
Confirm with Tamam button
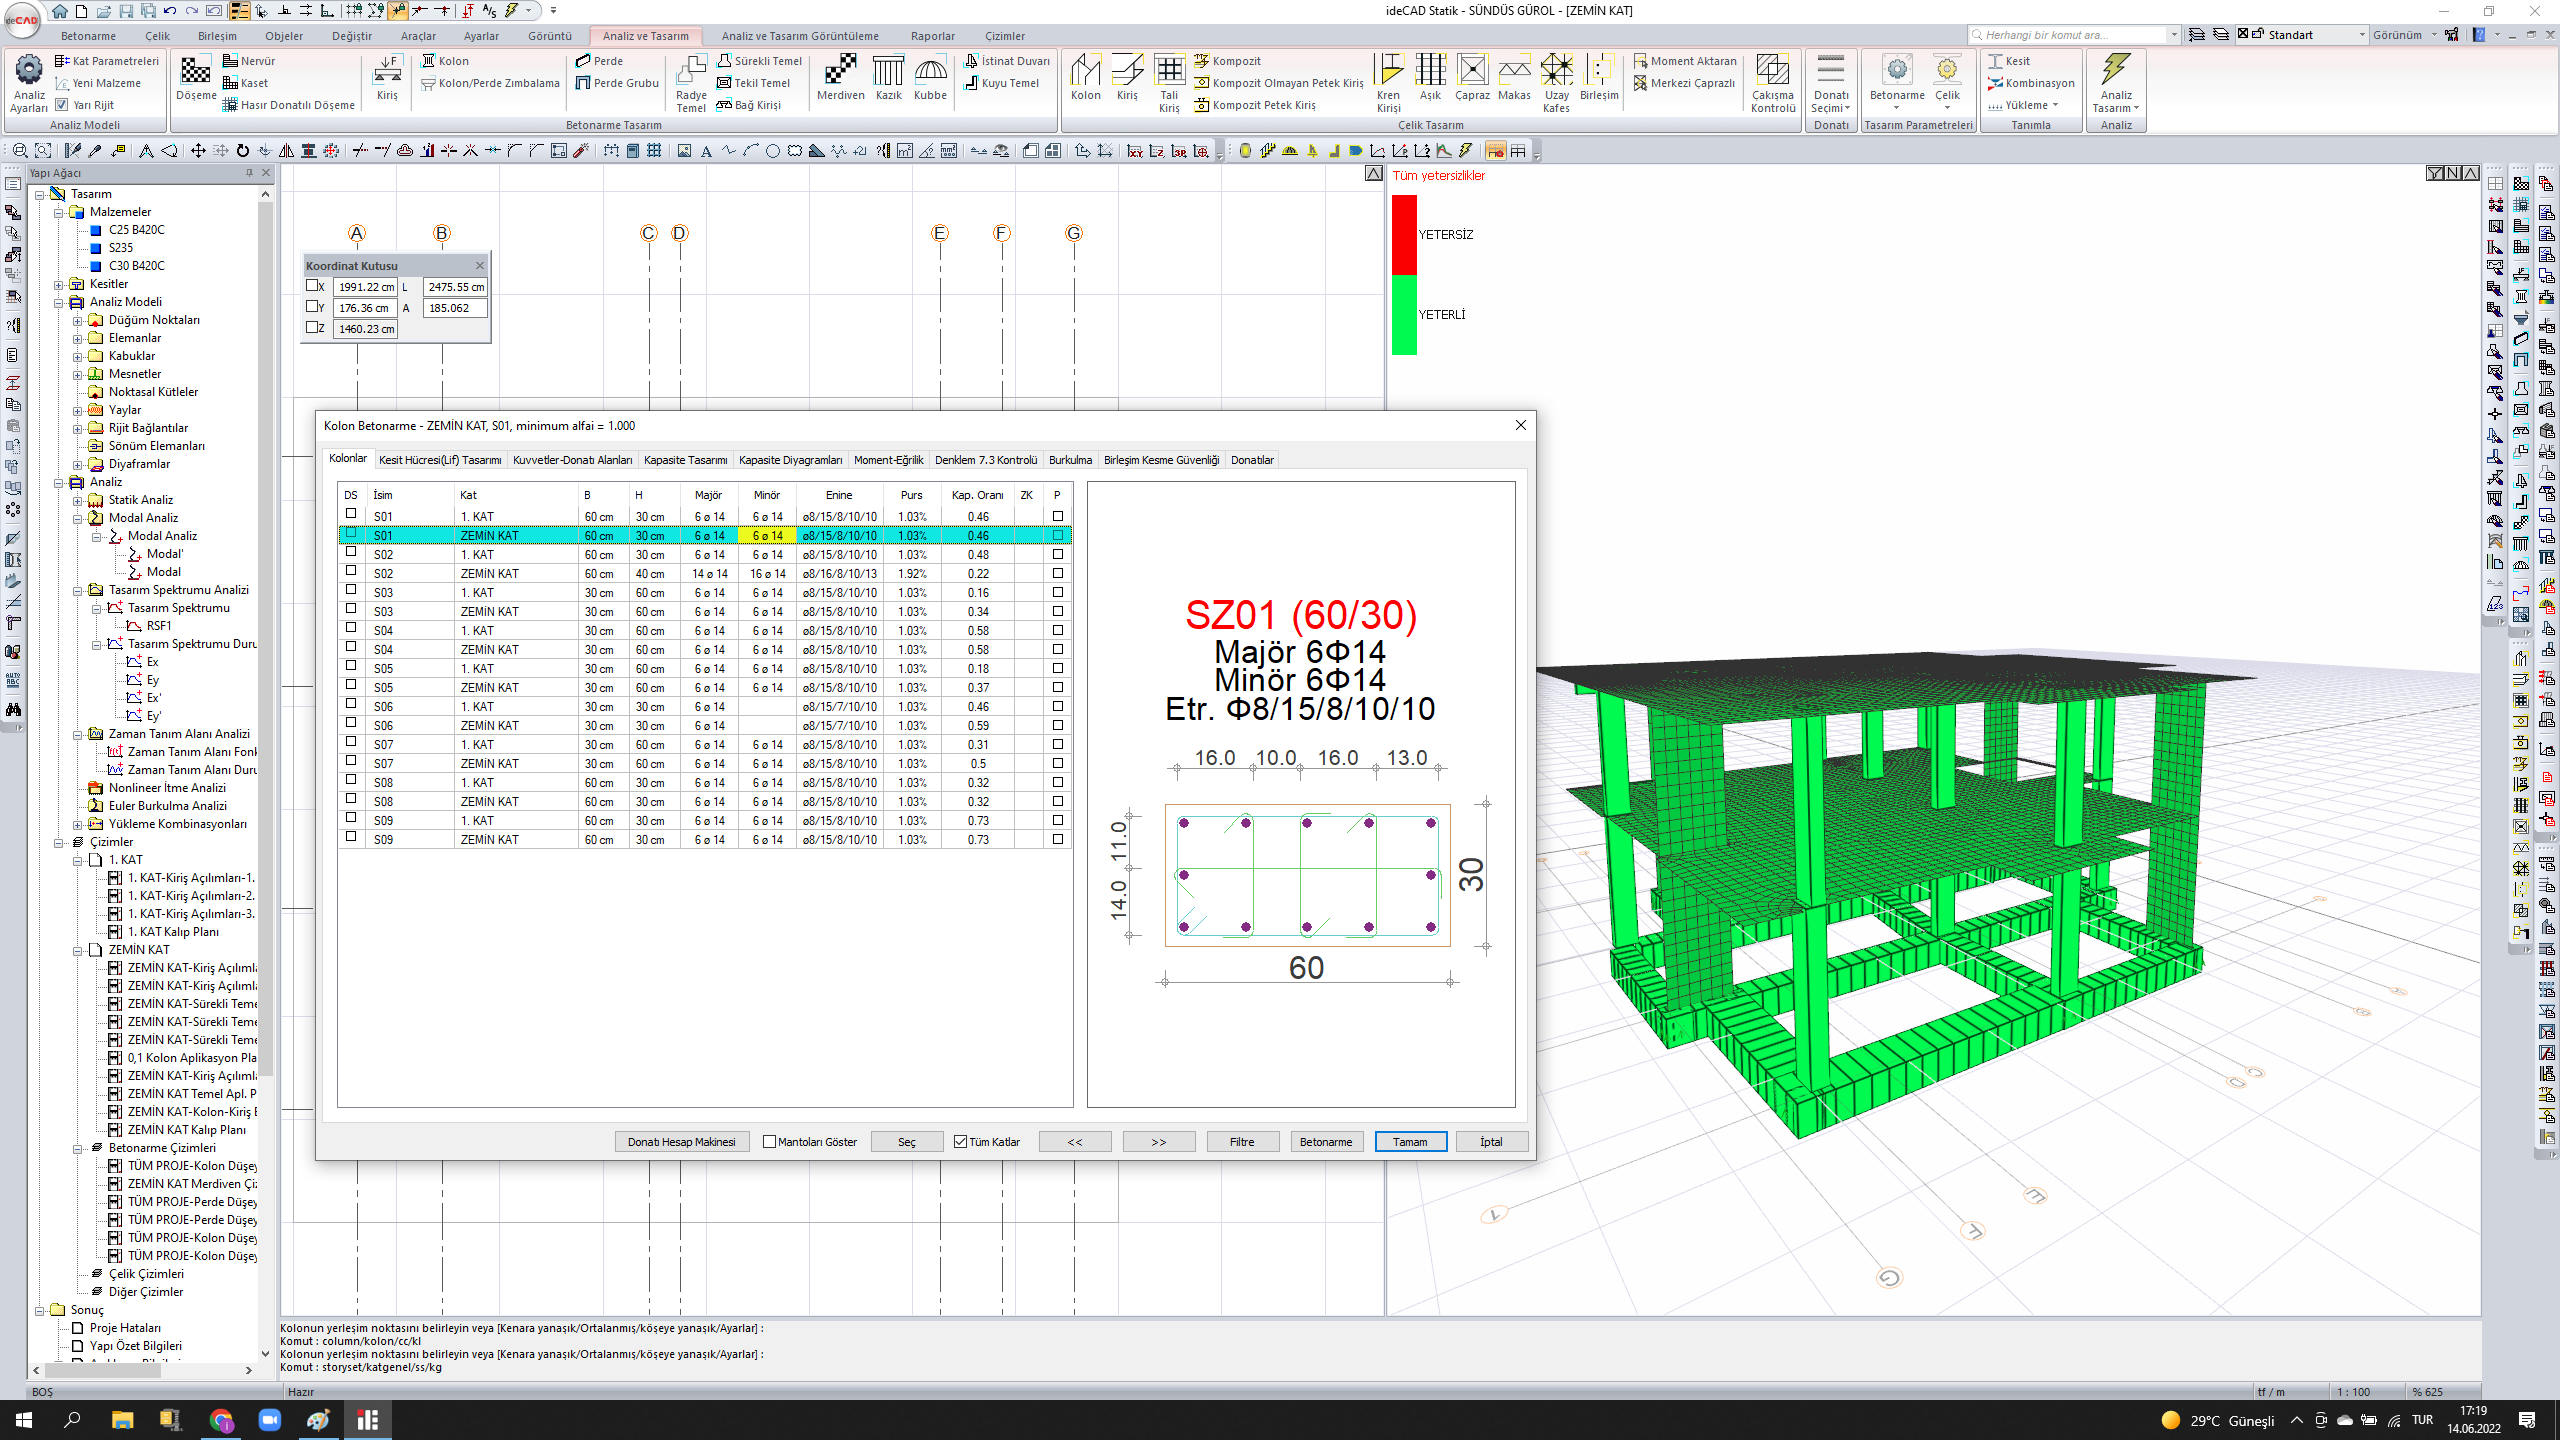coord(1410,1142)
